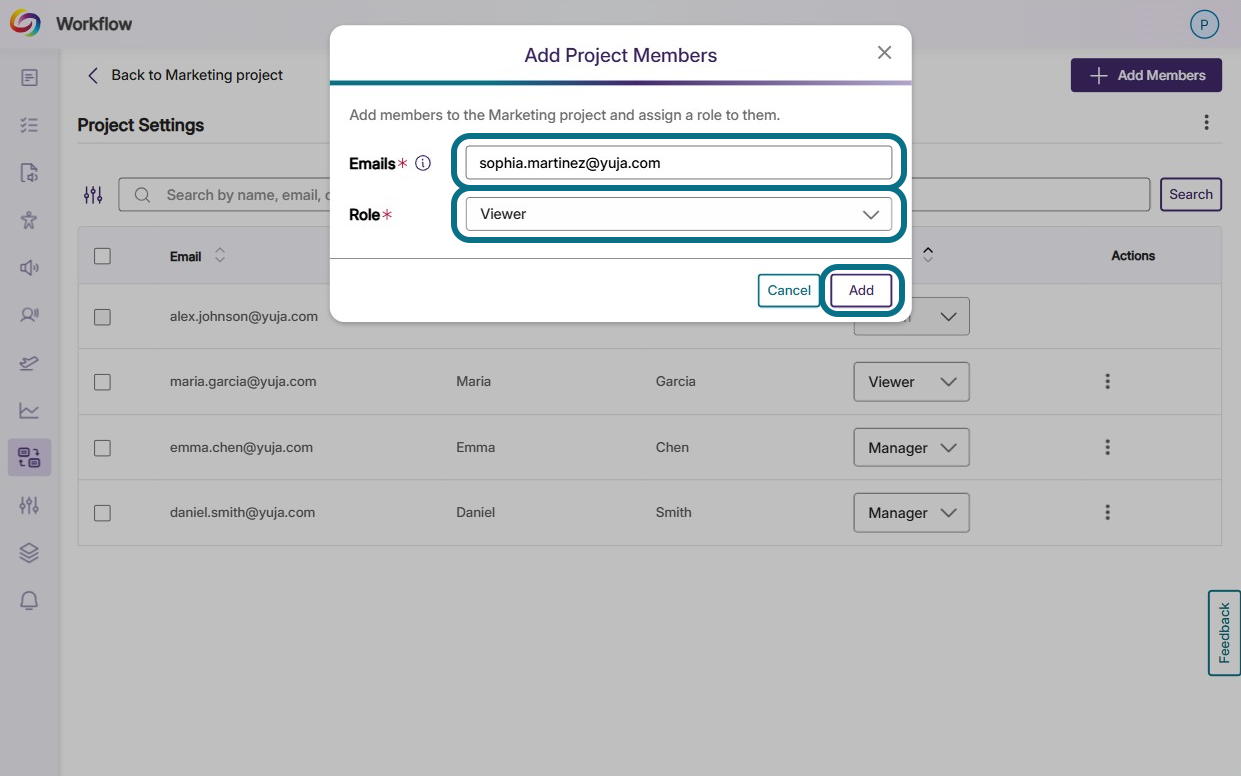Click the maria.garcia@yuja.com email cell
Image resolution: width=1241 pixels, height=776 pixels.
[243, 381]
